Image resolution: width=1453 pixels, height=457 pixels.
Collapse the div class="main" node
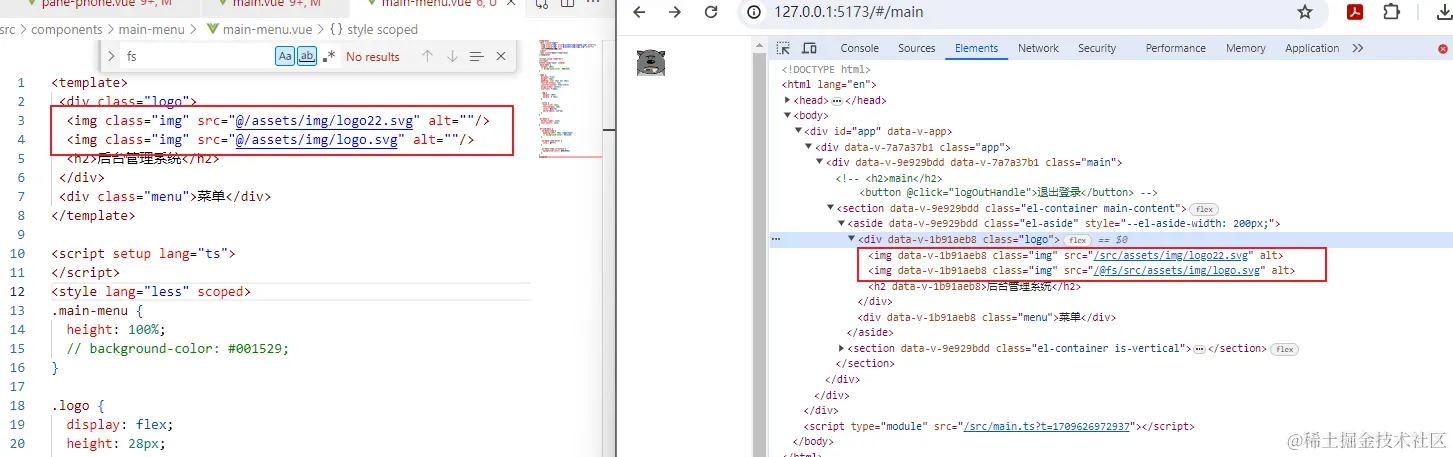click(819, 162)
